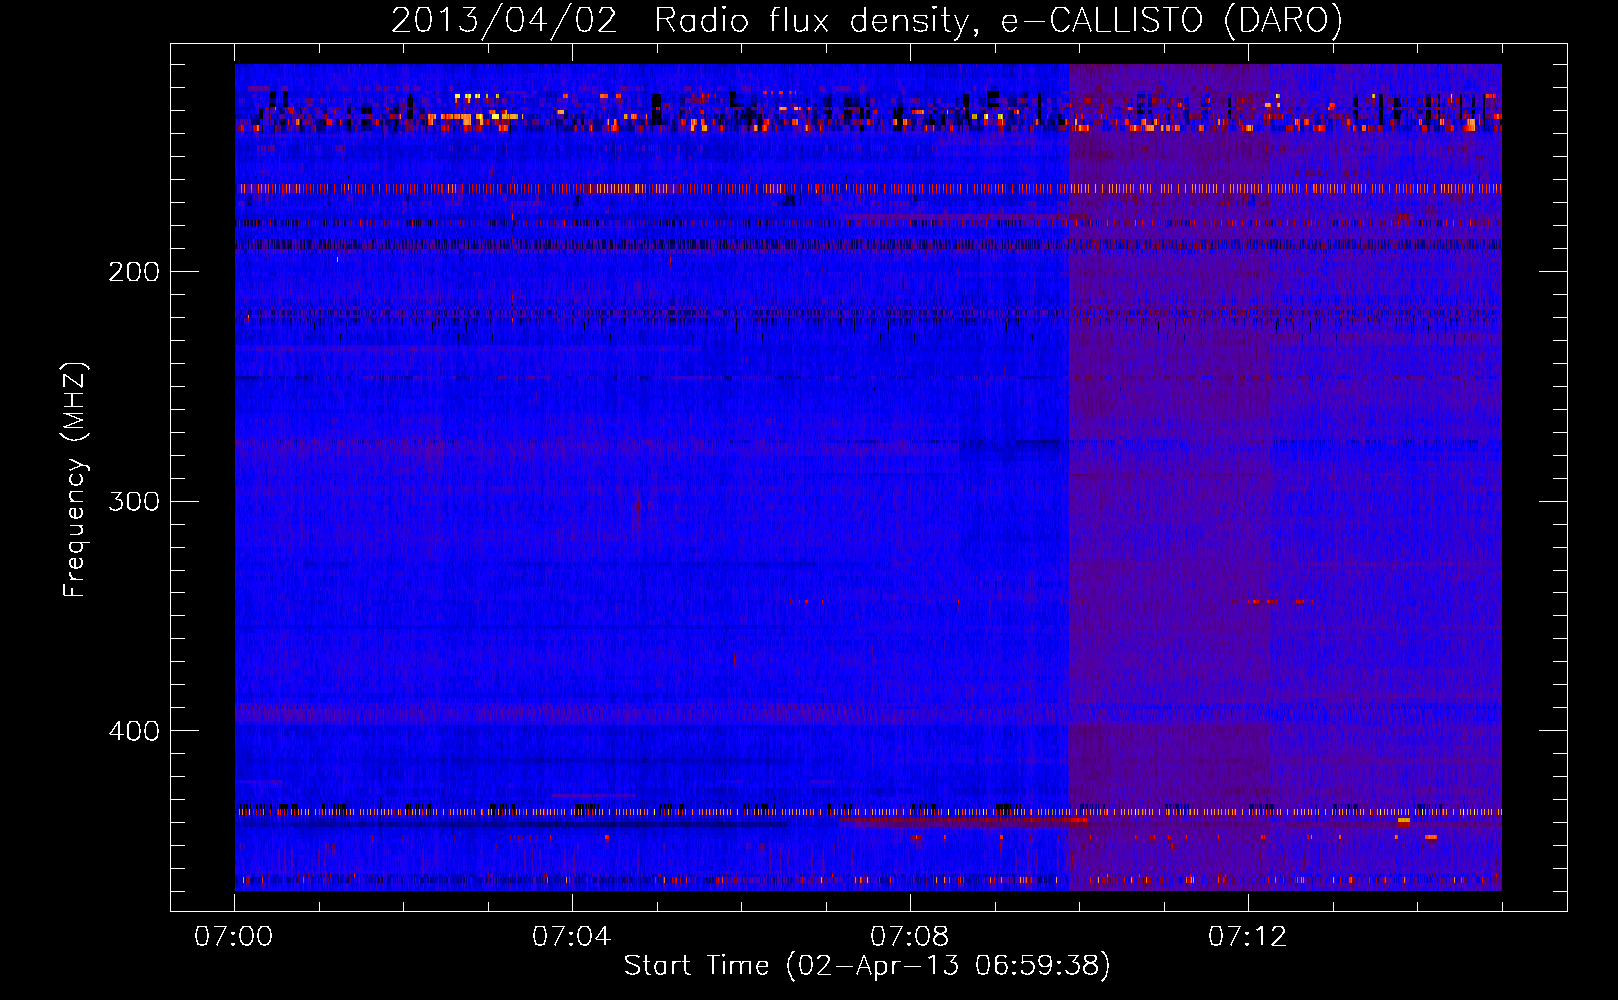Viewport: 1618px width, 1000px height.
Task: Click the '07:12' time tick label
Action: 1247,937
